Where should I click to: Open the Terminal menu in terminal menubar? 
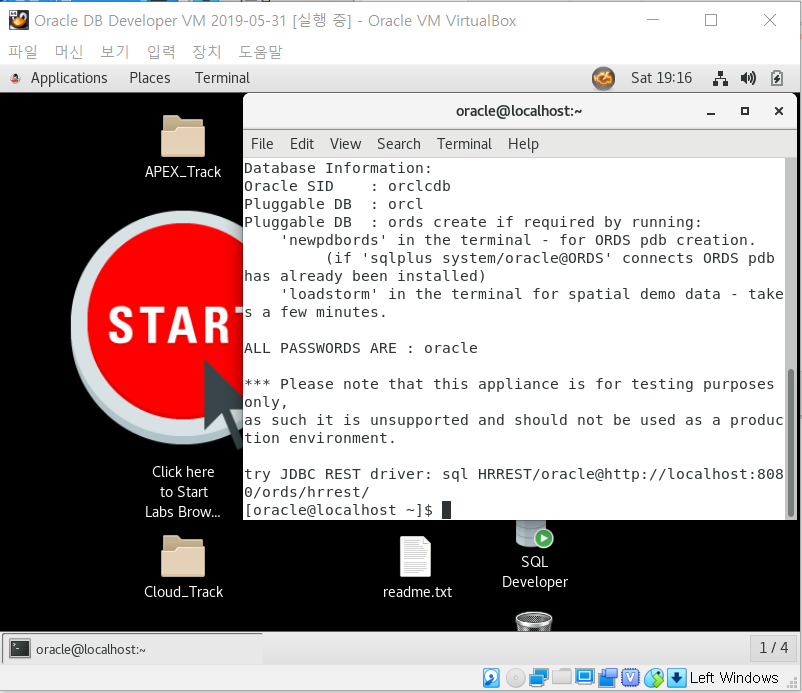(x=464, y=144)
